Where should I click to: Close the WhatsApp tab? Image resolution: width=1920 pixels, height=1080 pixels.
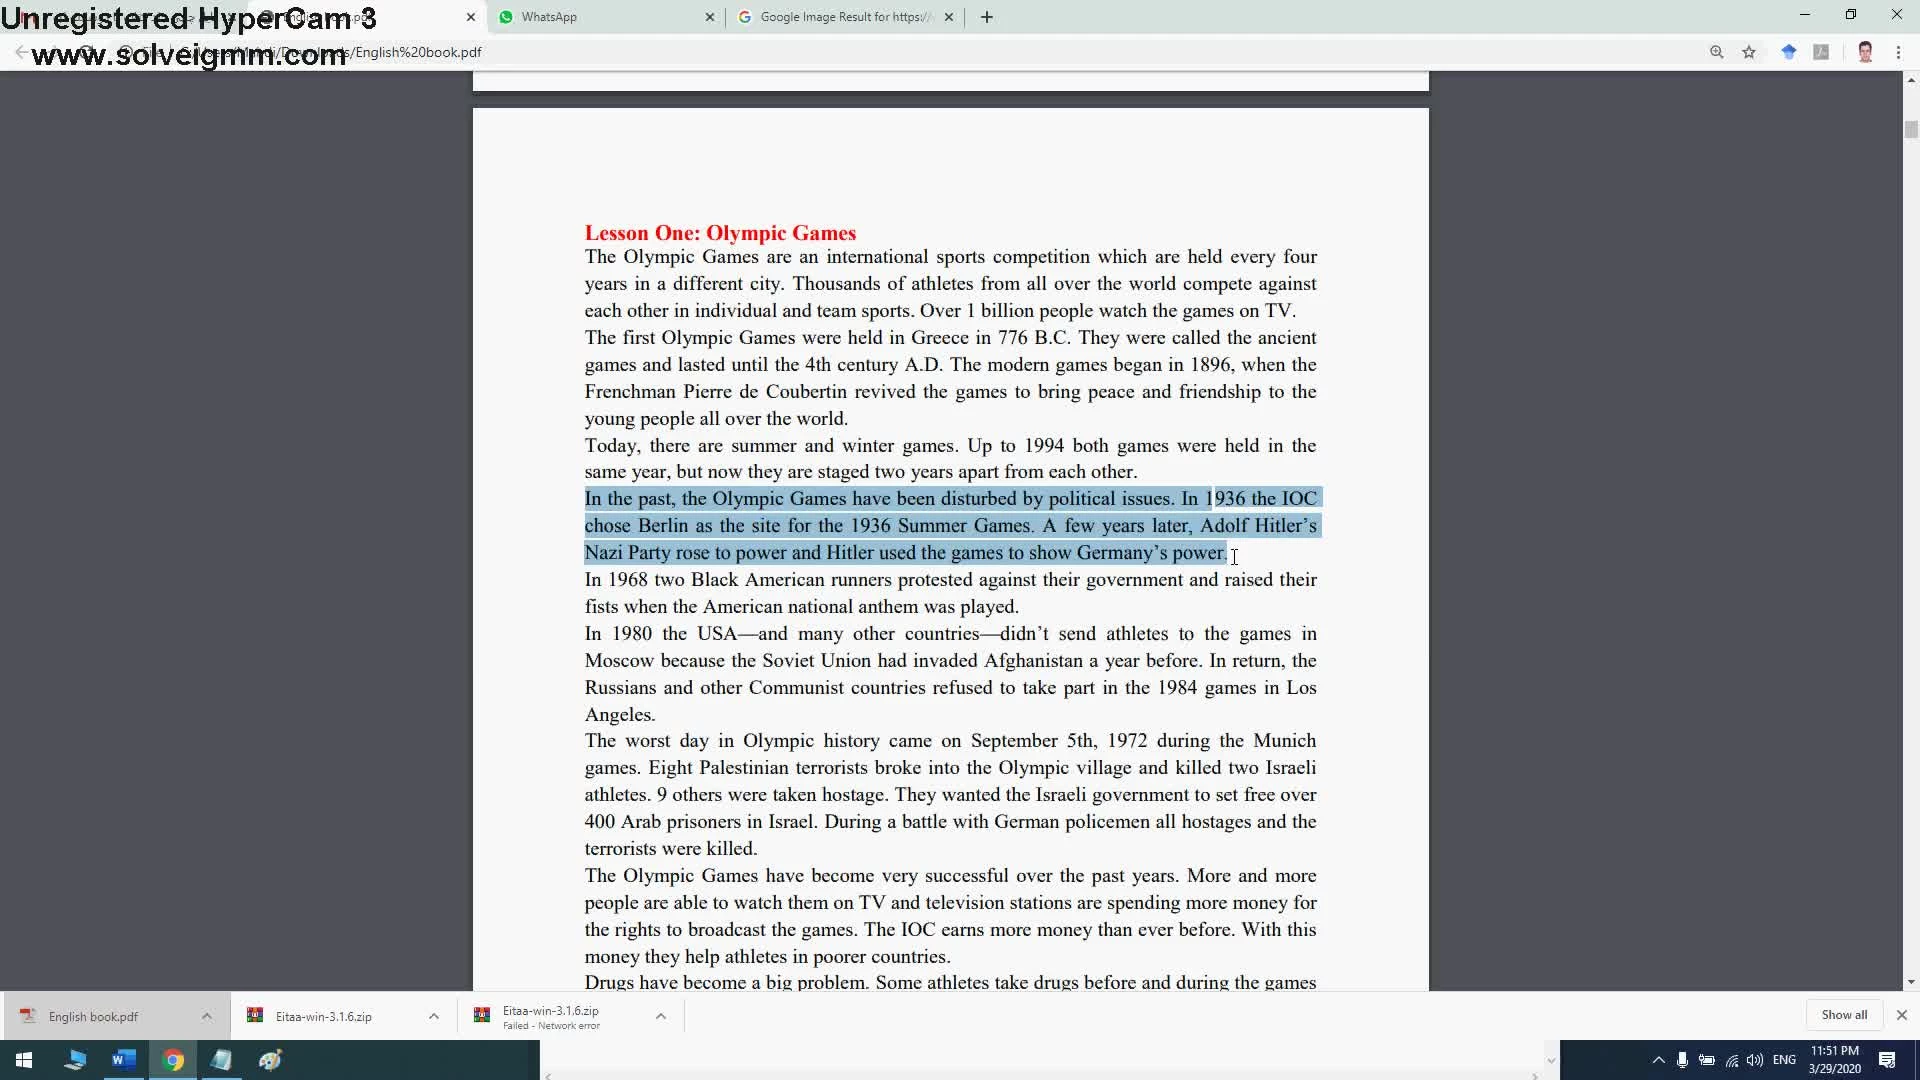[710, 17]
